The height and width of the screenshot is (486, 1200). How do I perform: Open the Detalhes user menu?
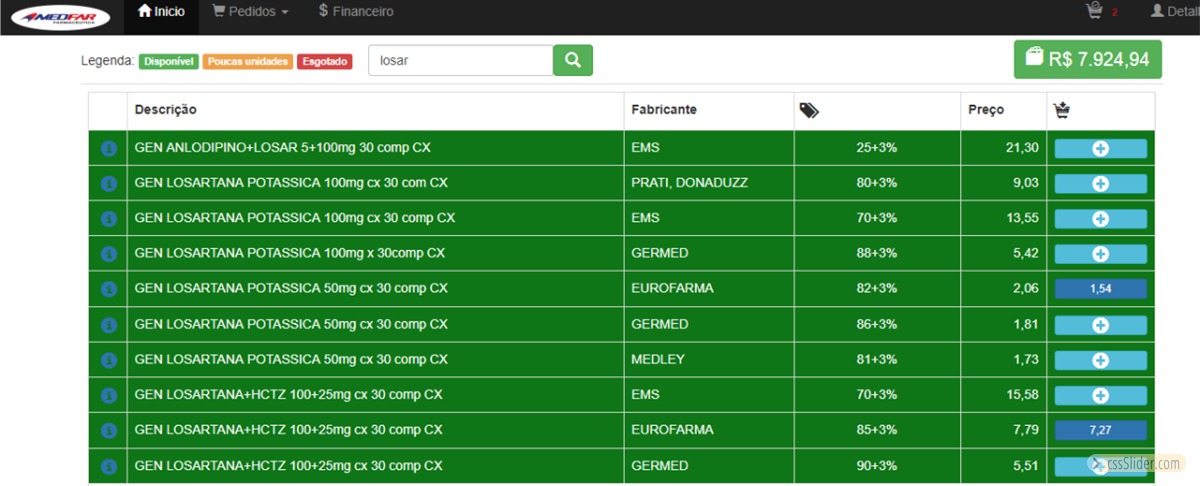coord(1175,12)
